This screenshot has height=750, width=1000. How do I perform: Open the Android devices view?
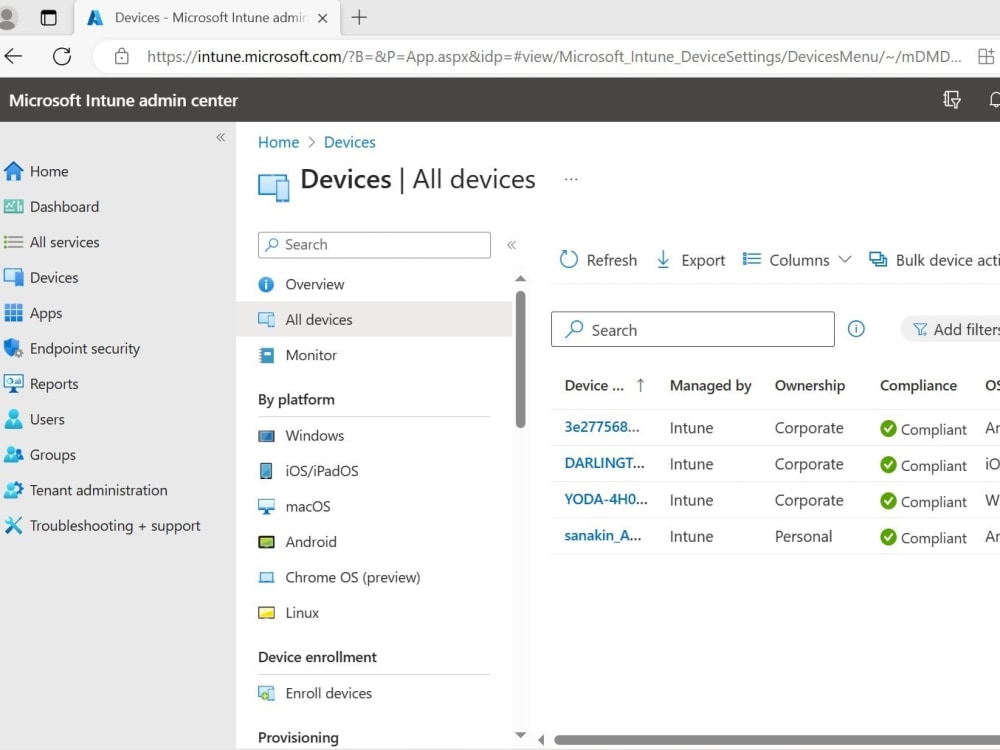coord(313,541)
